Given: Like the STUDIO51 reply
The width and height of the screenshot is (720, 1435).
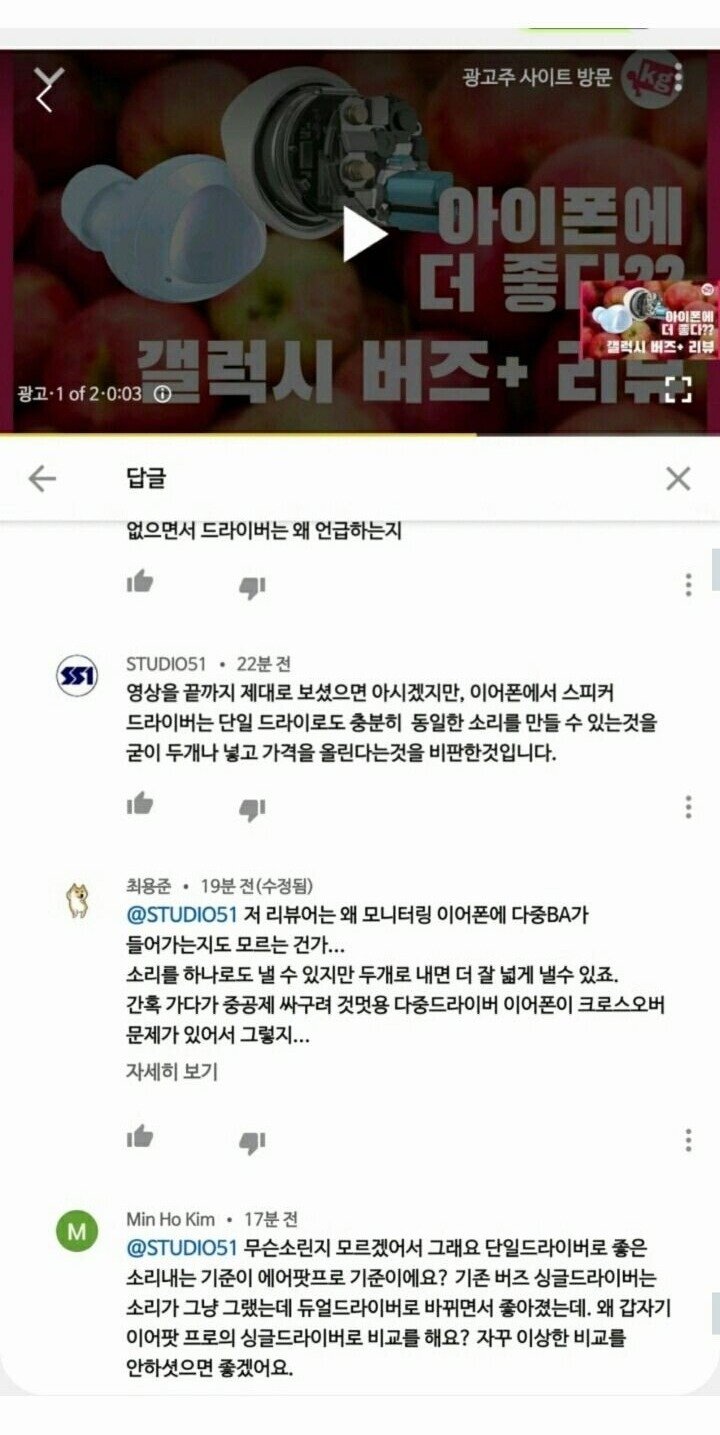Looking at the screenshot, I should point(140,804).
